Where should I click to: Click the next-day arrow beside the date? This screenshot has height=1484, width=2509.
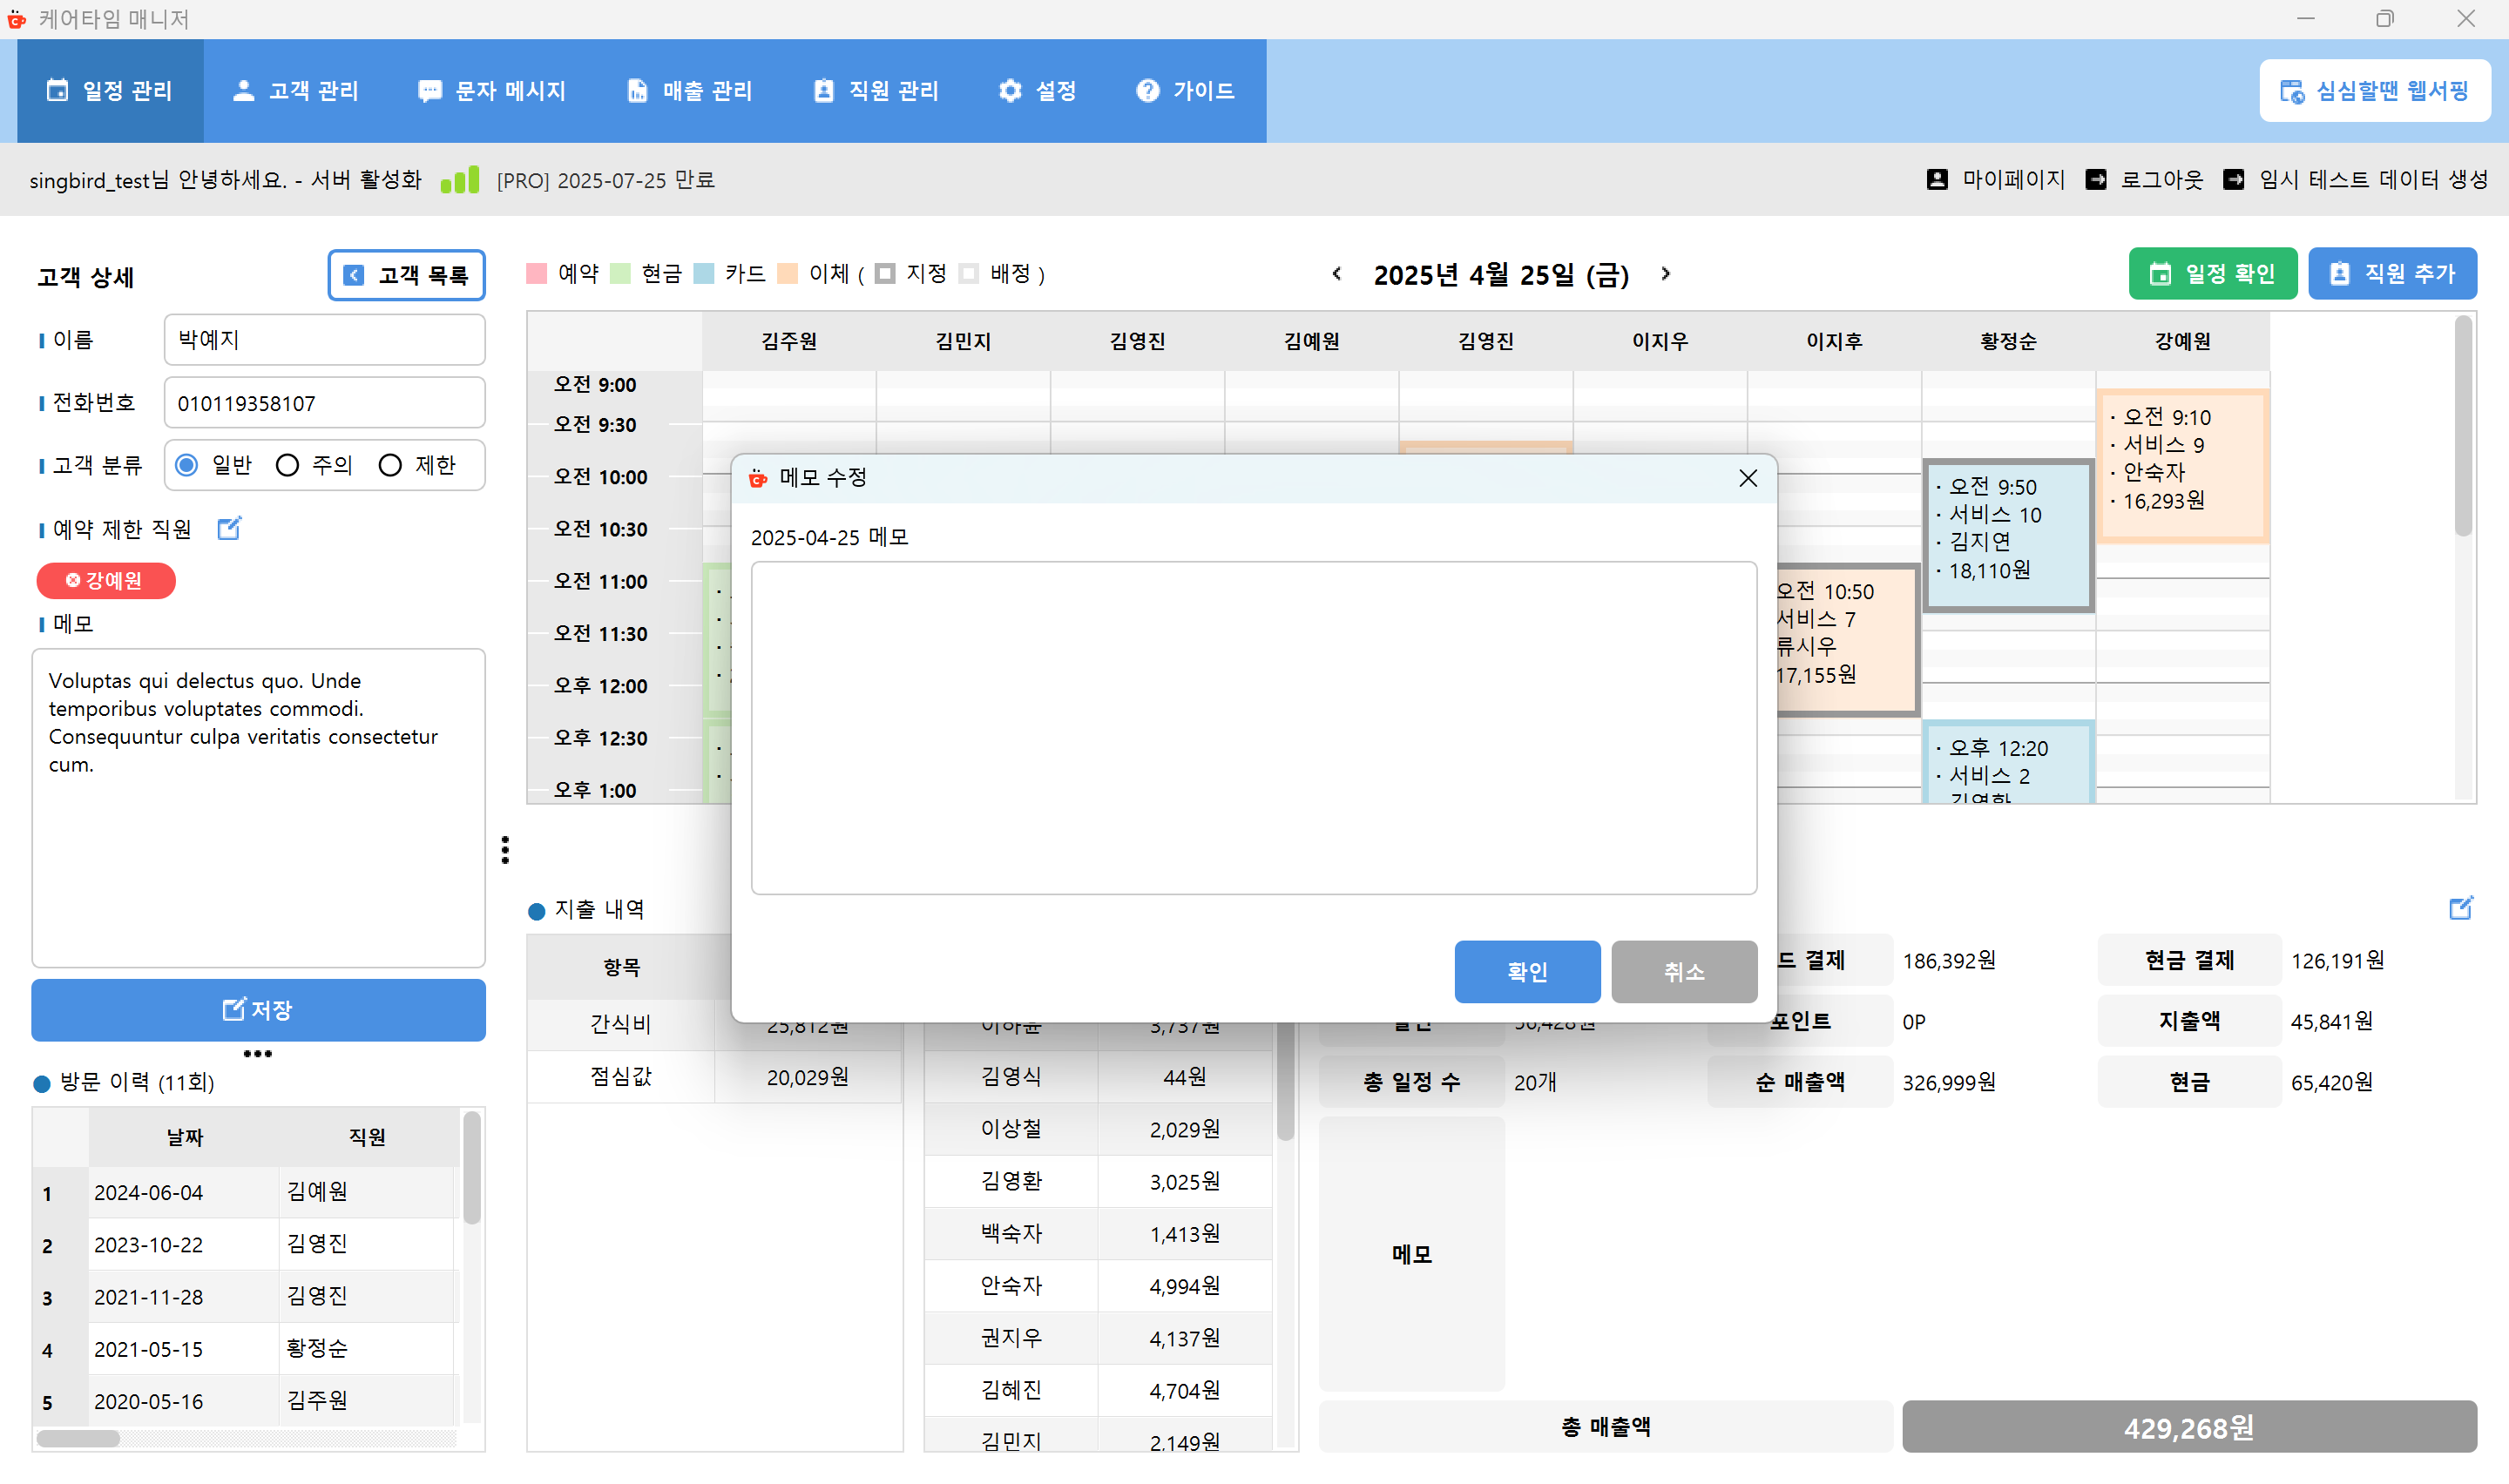pyautogui.click(x=1665, y=274)
